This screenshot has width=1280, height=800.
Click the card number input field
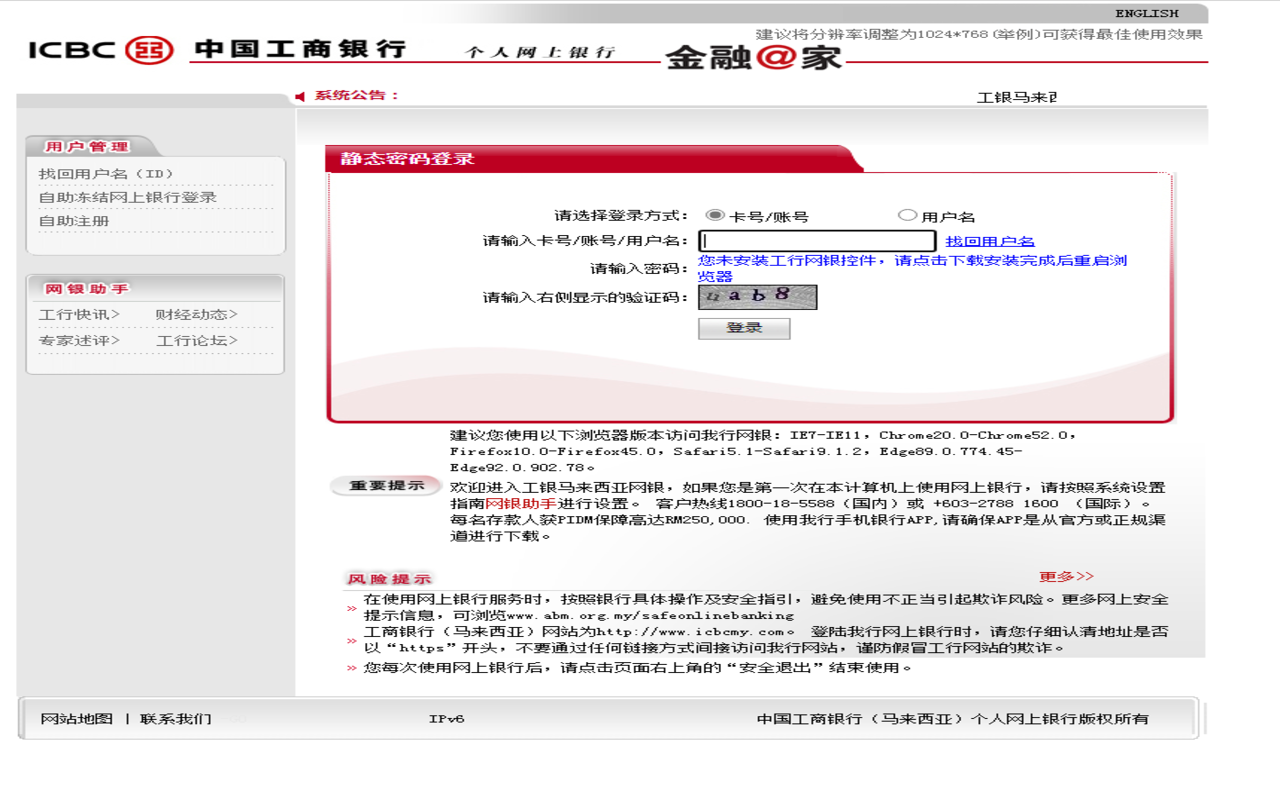click(815, 240)
